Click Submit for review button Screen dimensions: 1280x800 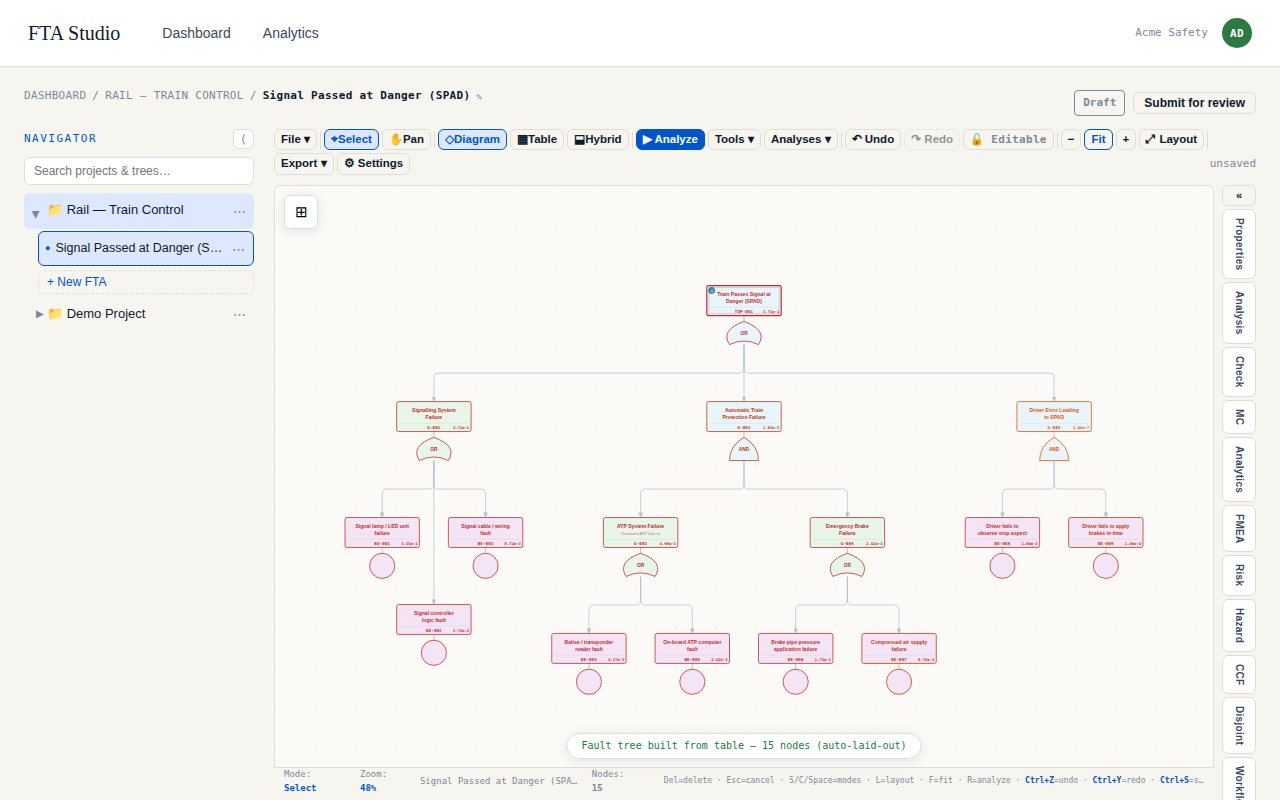pyautogui.click(x=1194, y=103)
